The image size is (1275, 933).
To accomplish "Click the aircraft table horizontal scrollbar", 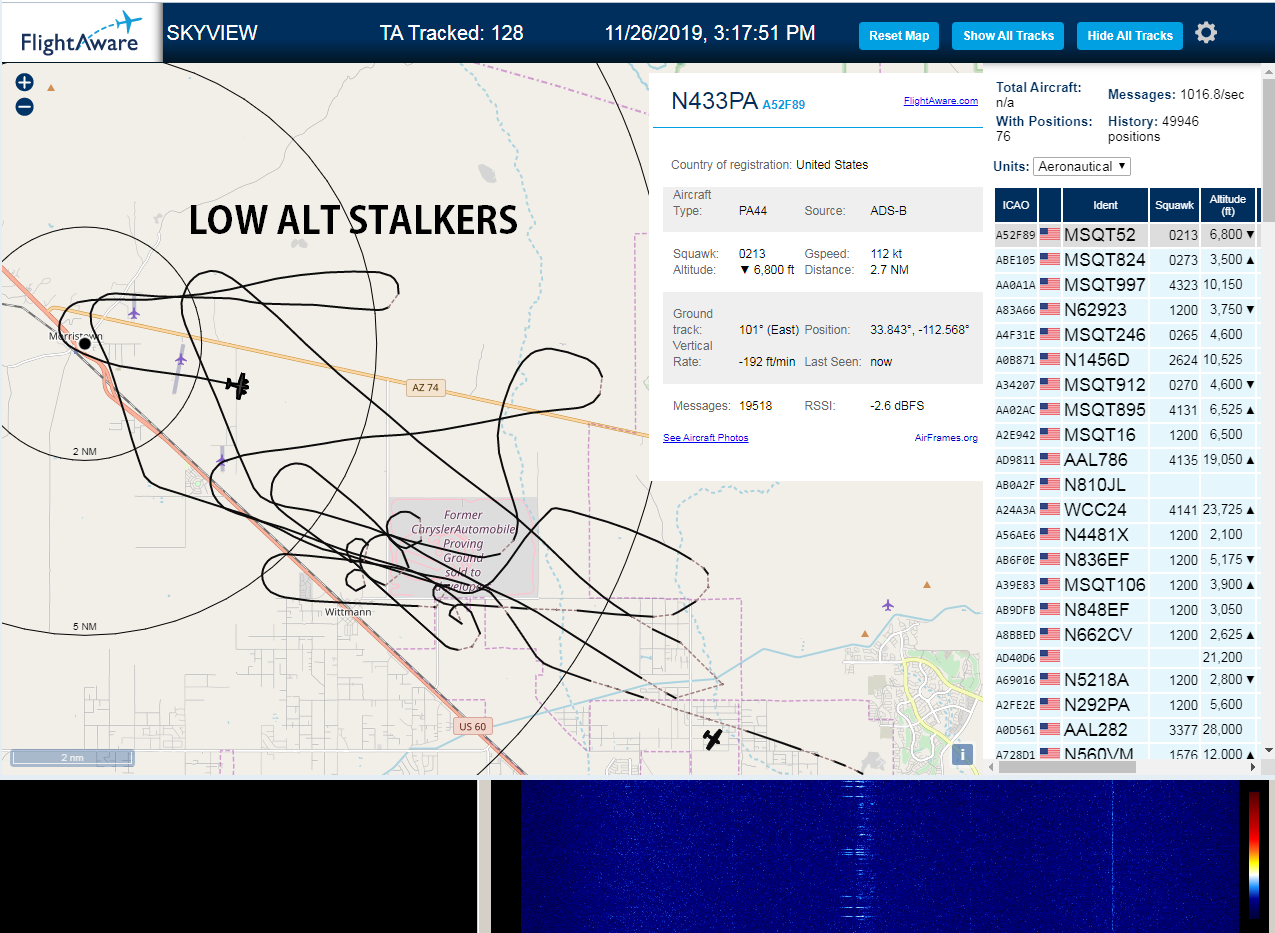I will tap(1067, 767).
